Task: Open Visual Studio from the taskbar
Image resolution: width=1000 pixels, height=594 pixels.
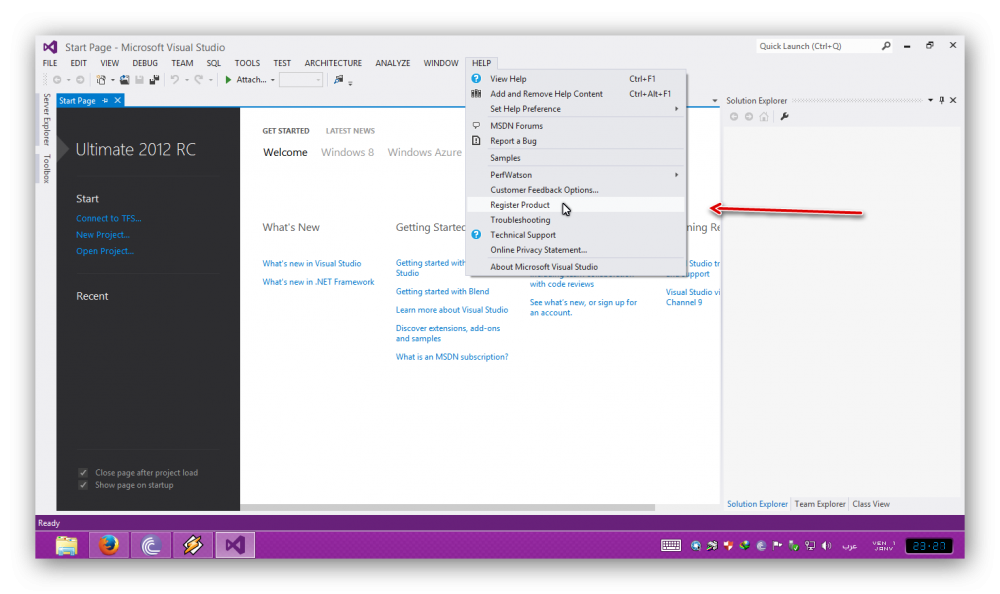Action: (x=235, y=546)
